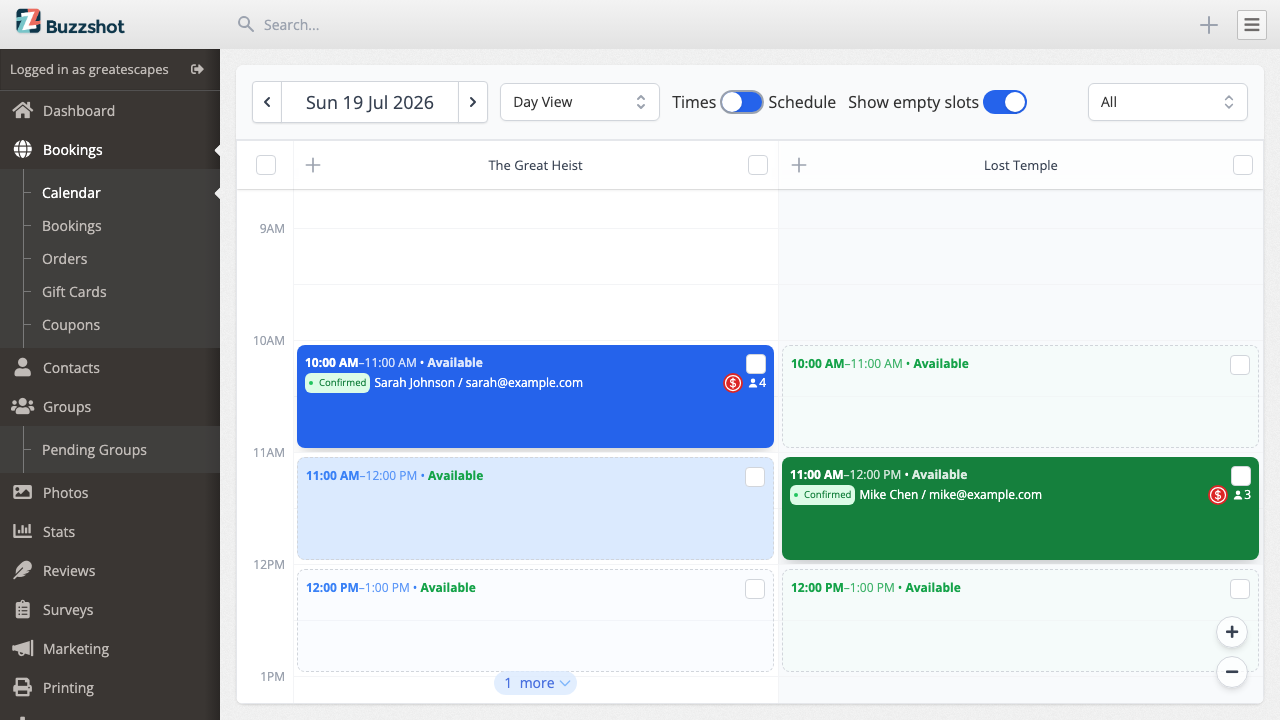Select empty Lost Temple 12:00 PM slot
This screenshot has height=720, width=1280.
click(x=1020, y=620)
